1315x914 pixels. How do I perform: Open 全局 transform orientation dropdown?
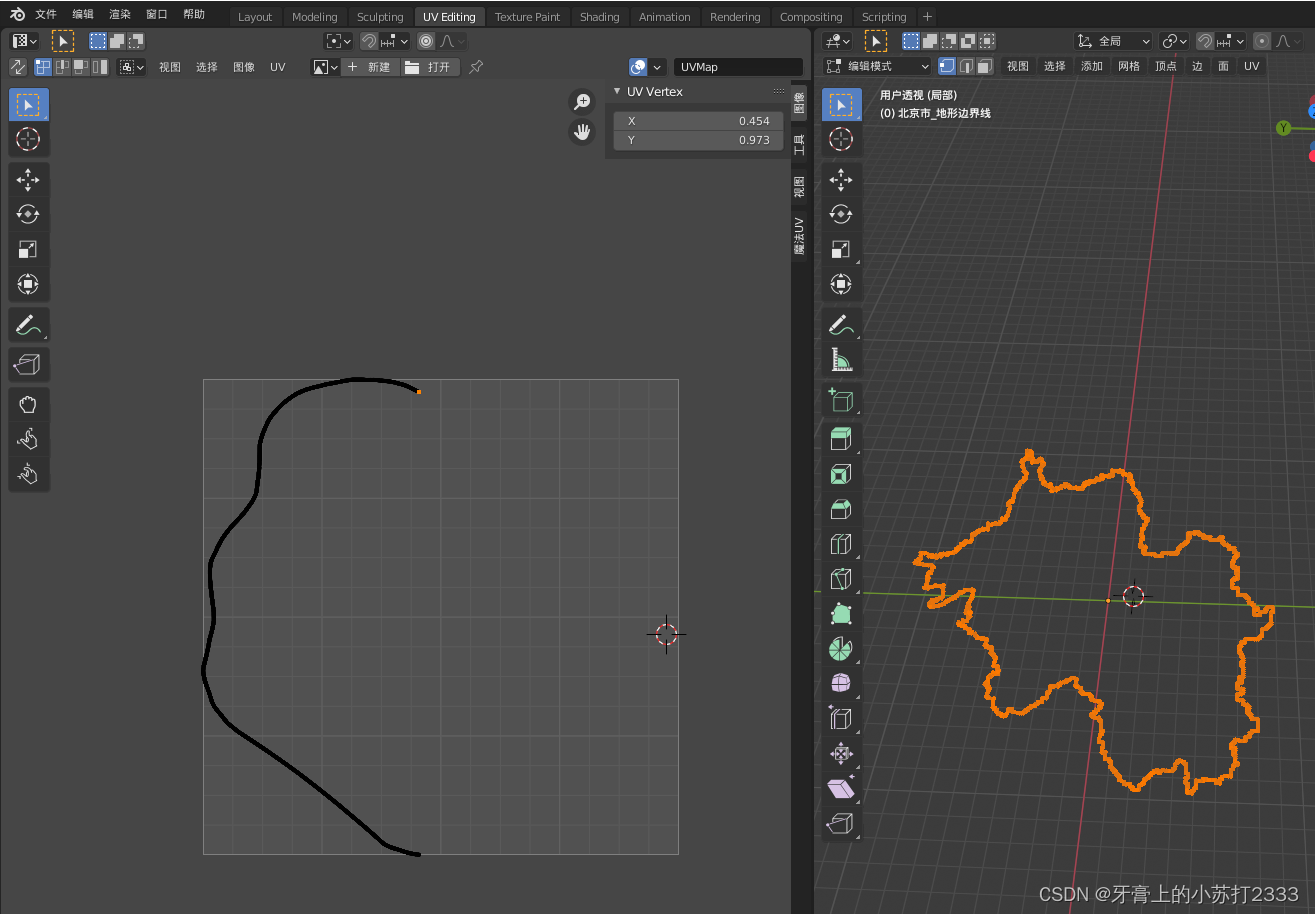coord(1113,41)
